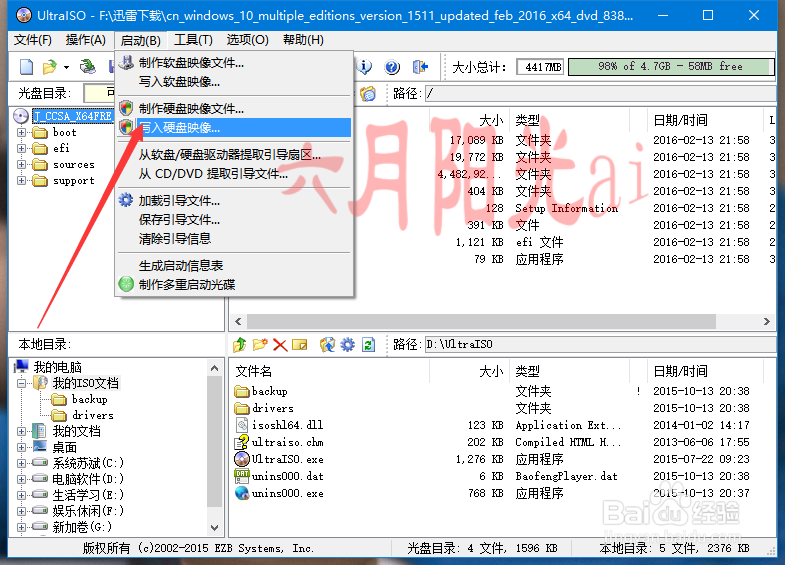Click the local path field D:\UltraISO

(600, 344)
